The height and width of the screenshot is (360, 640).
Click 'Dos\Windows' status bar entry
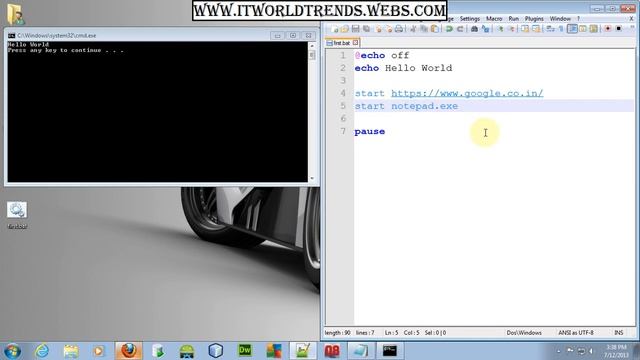[524, 333]
